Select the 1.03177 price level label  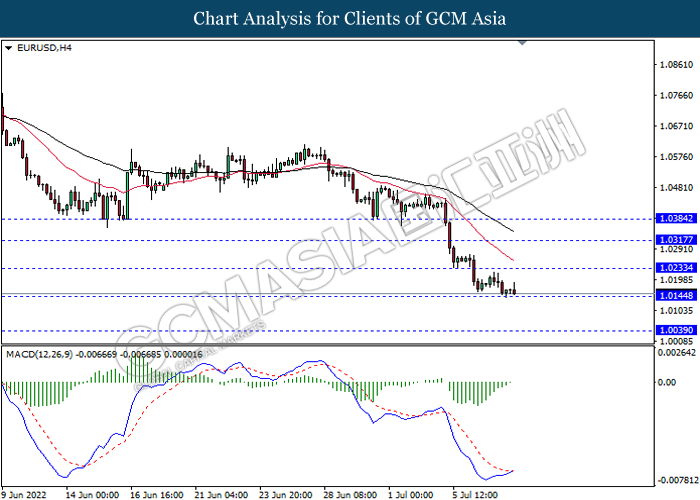[x=676, y=240]
